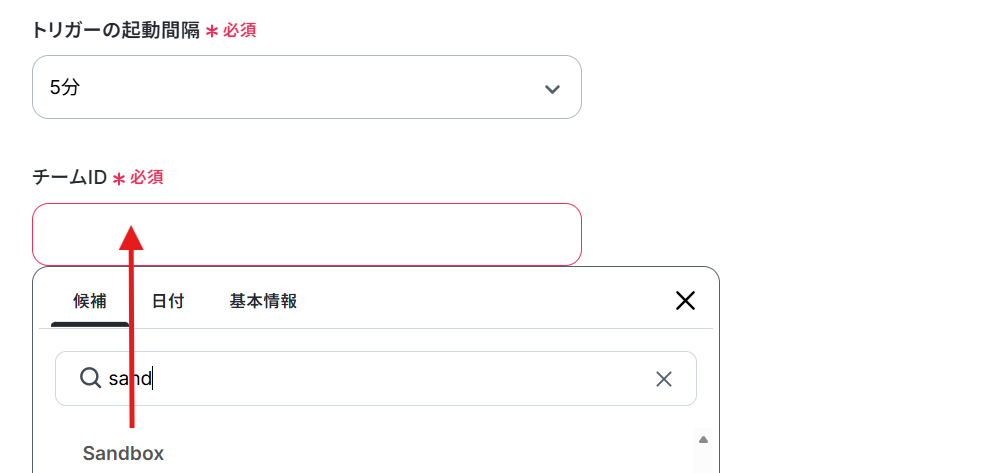Select the 候補 tab
Image resolution: width=992 pixels, height=473 pixels.
click(90, 302)
